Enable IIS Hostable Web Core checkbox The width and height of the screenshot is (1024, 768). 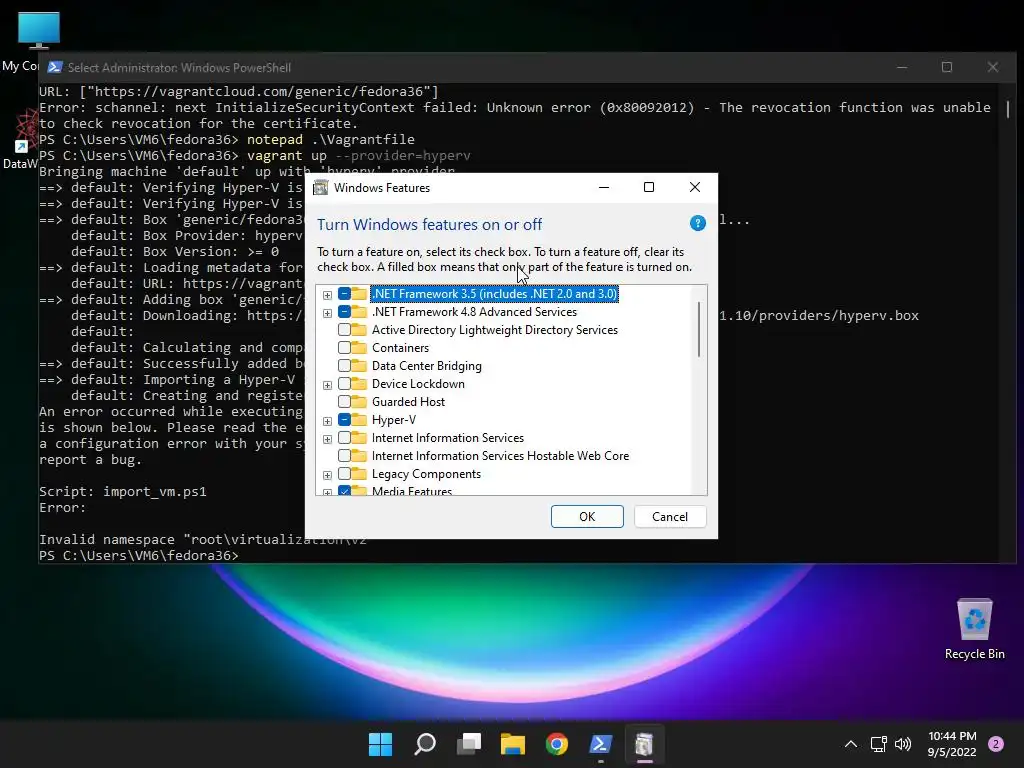coord(344,456)
